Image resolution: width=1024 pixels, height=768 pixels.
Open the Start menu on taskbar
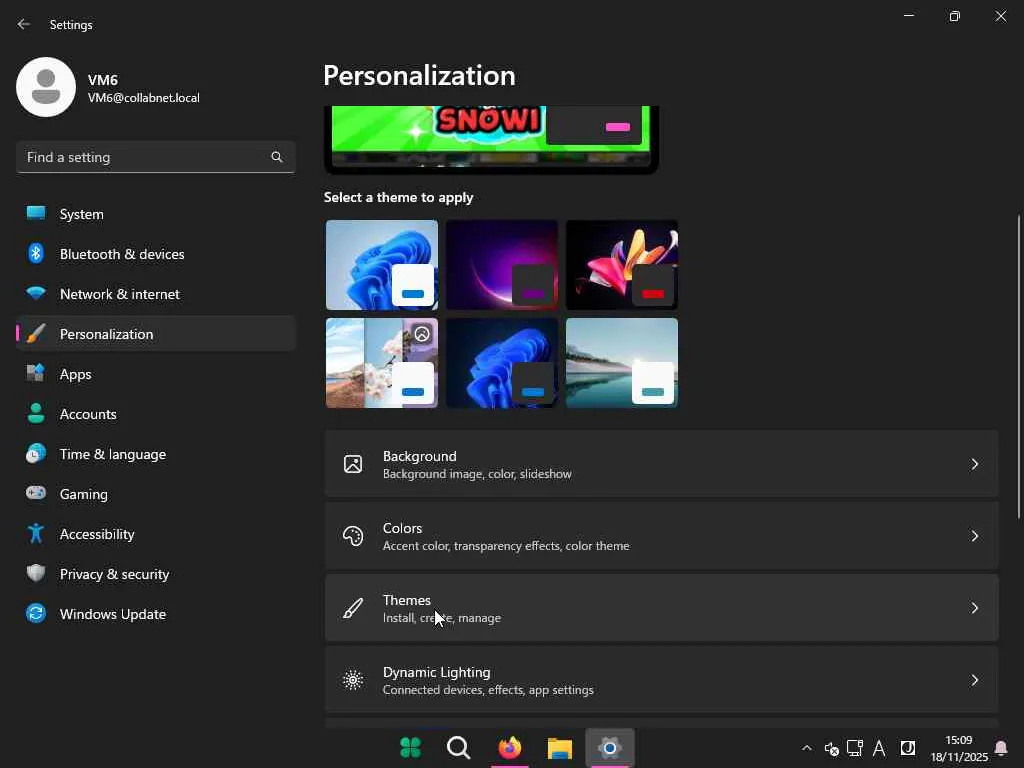click(x=410, y=747)
